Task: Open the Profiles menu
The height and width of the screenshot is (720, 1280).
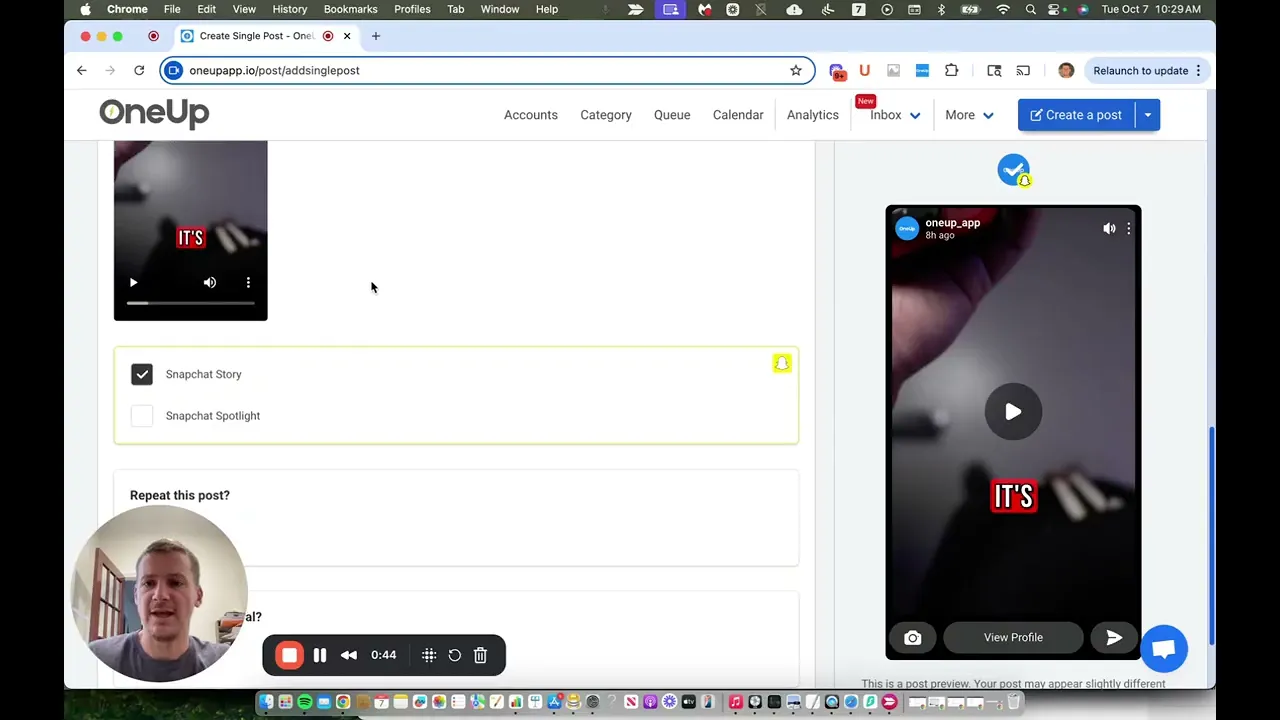Action: click(x=412, y=9)
